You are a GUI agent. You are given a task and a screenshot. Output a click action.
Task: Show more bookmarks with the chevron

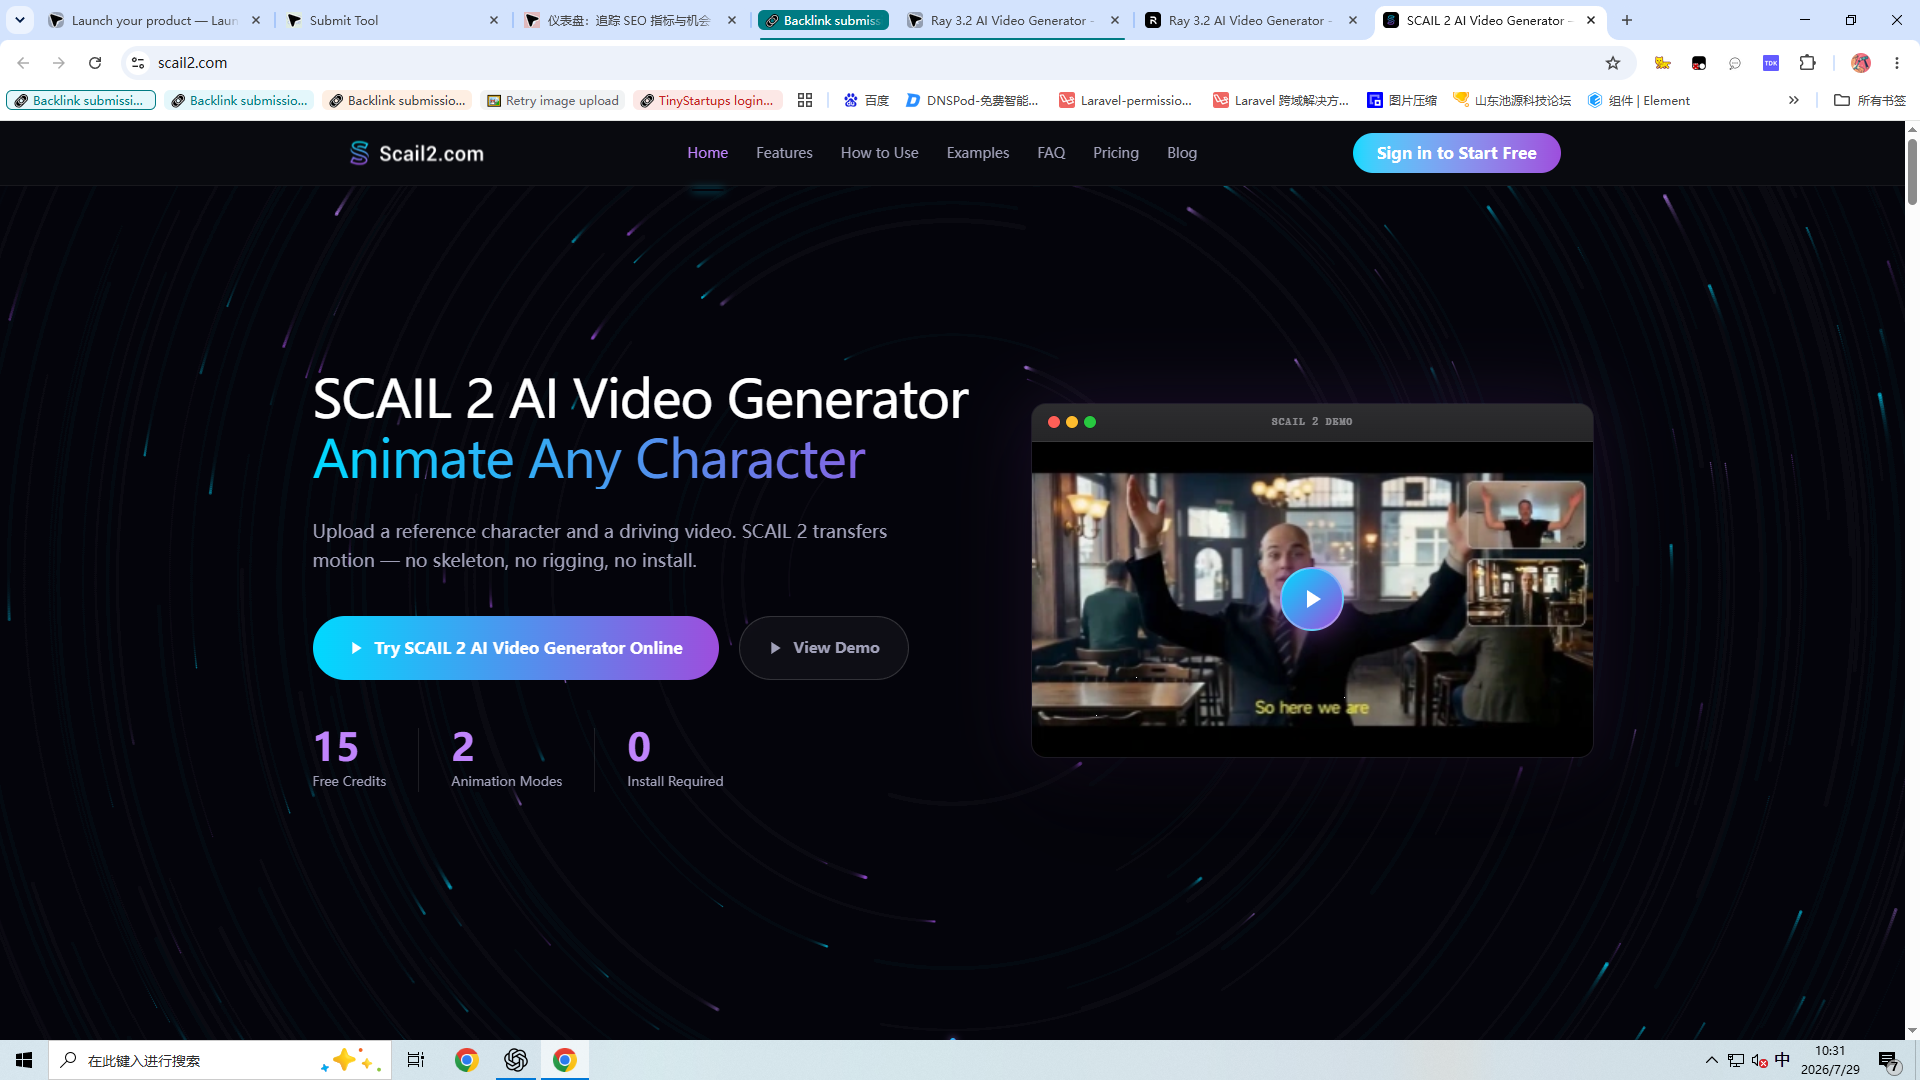tap(1794, 100)
